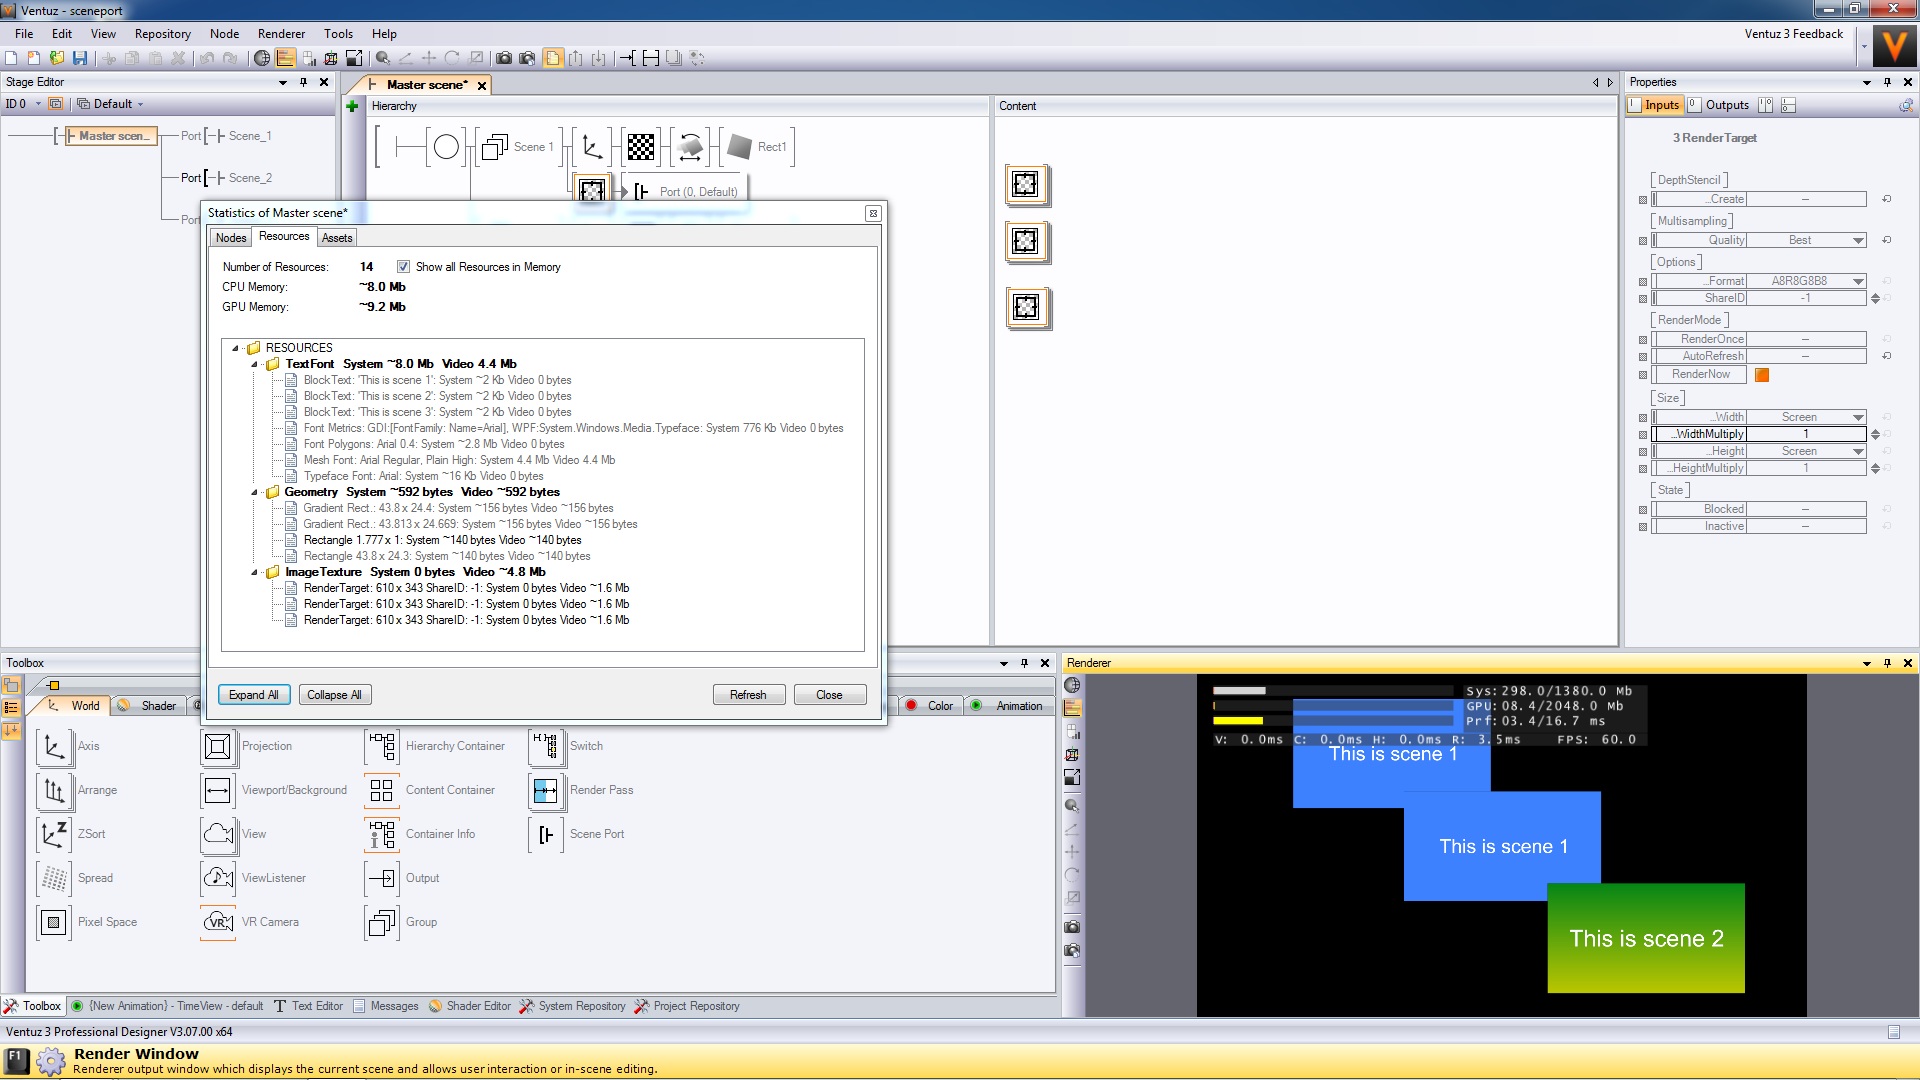Select the Projection node icon

click(217, 746)
